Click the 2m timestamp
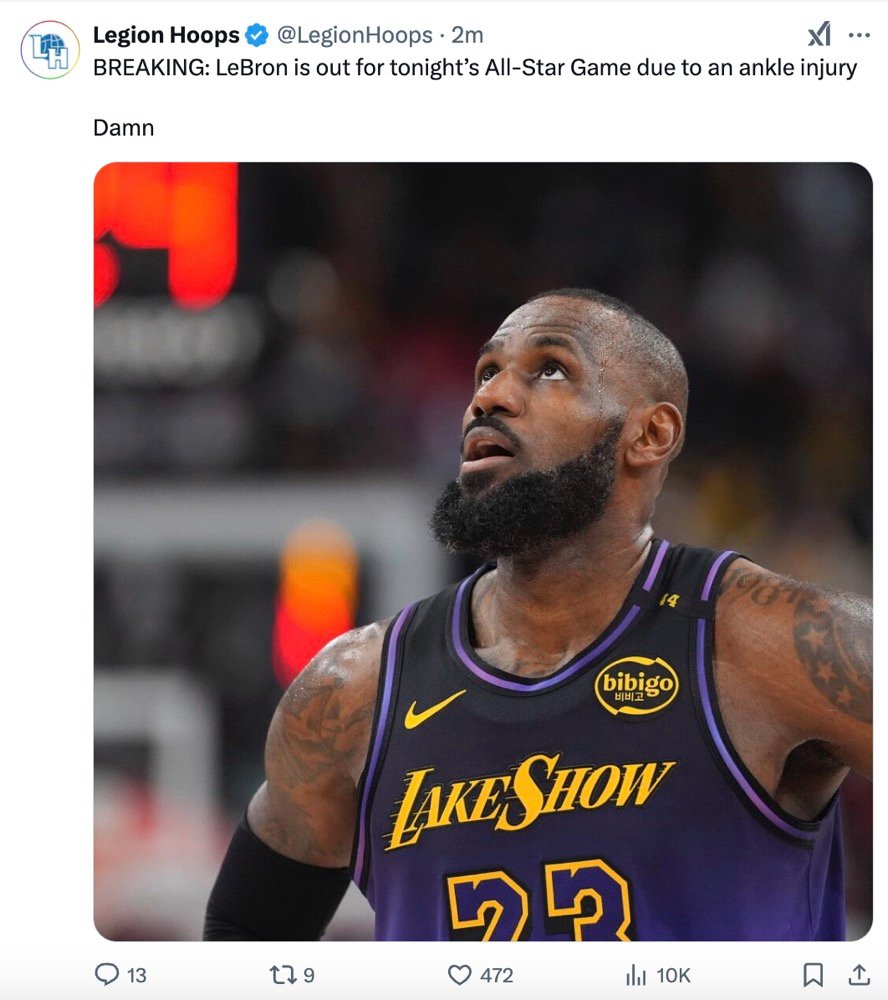The width and height of the screenshot is (888, 1000). [x=467, y=36]
